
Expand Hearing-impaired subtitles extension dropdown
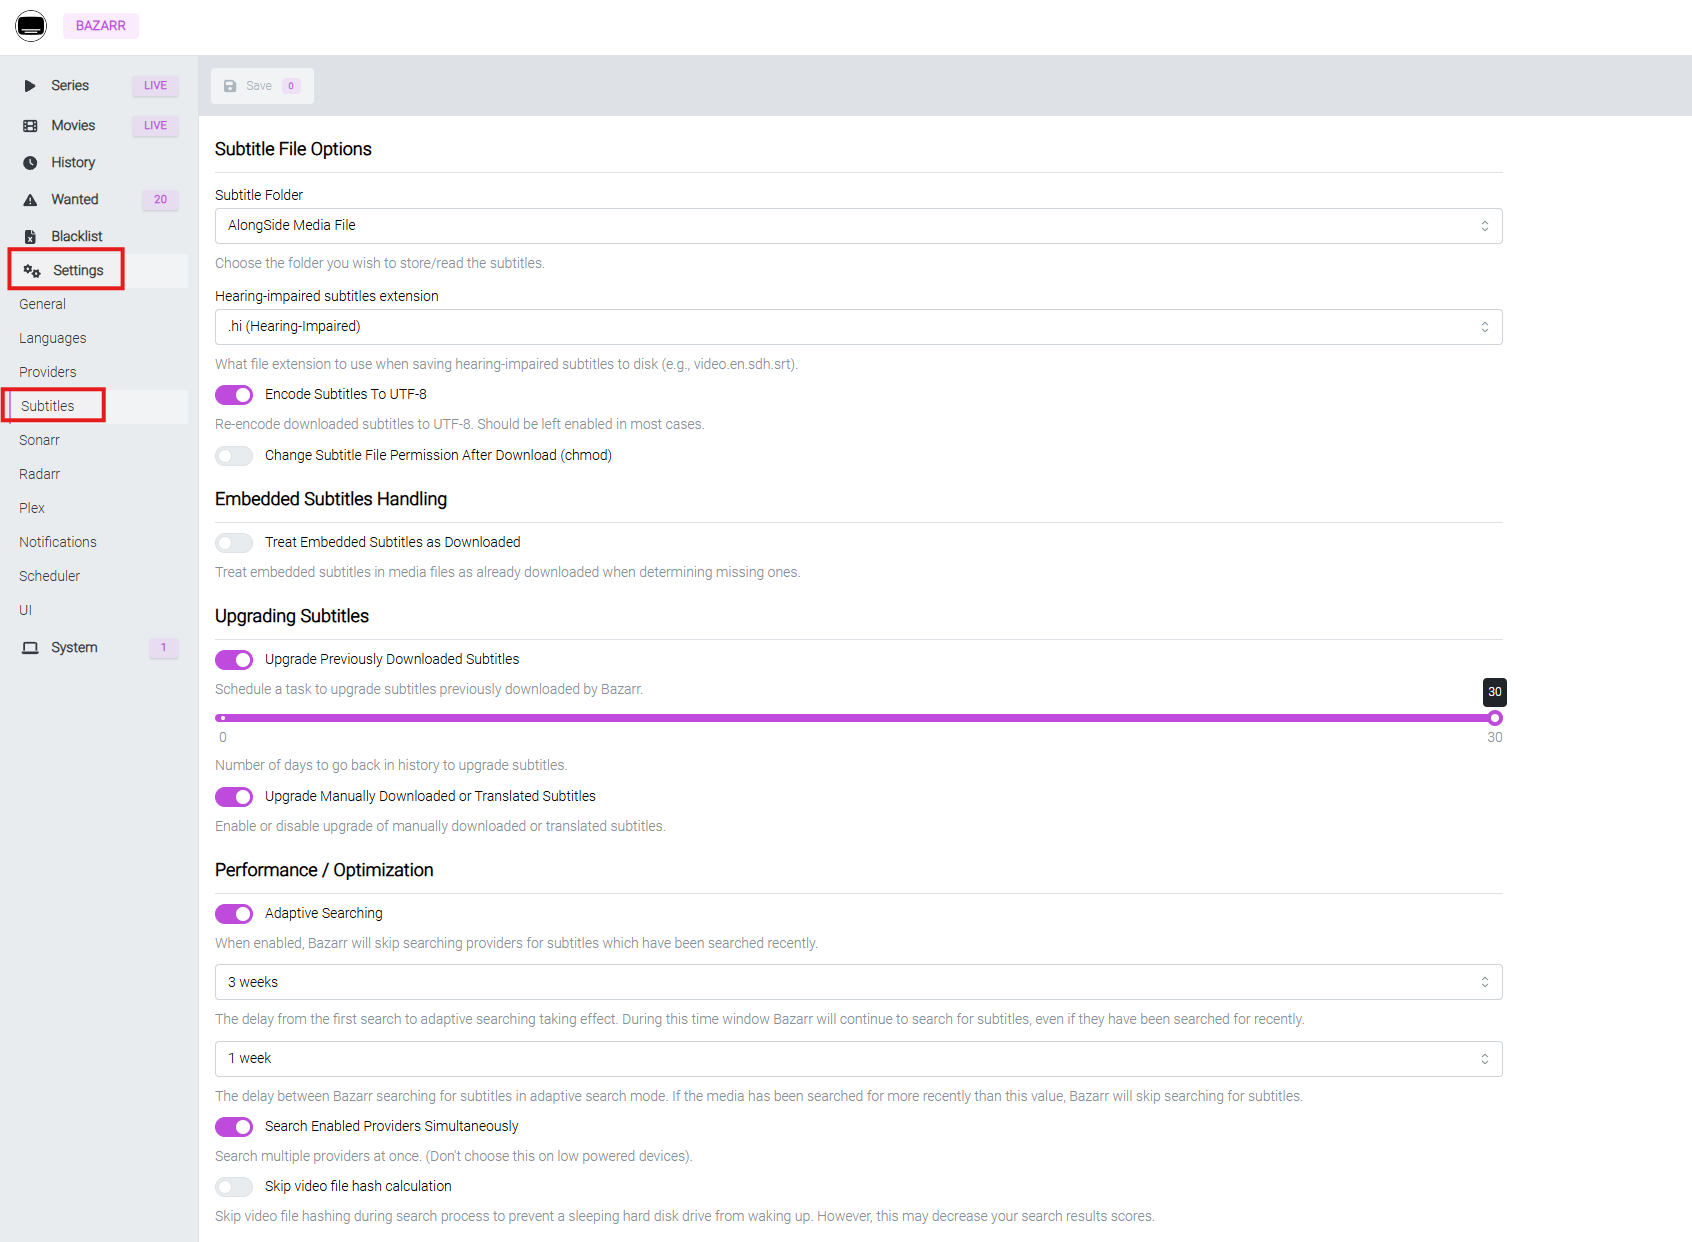[858, 327]
